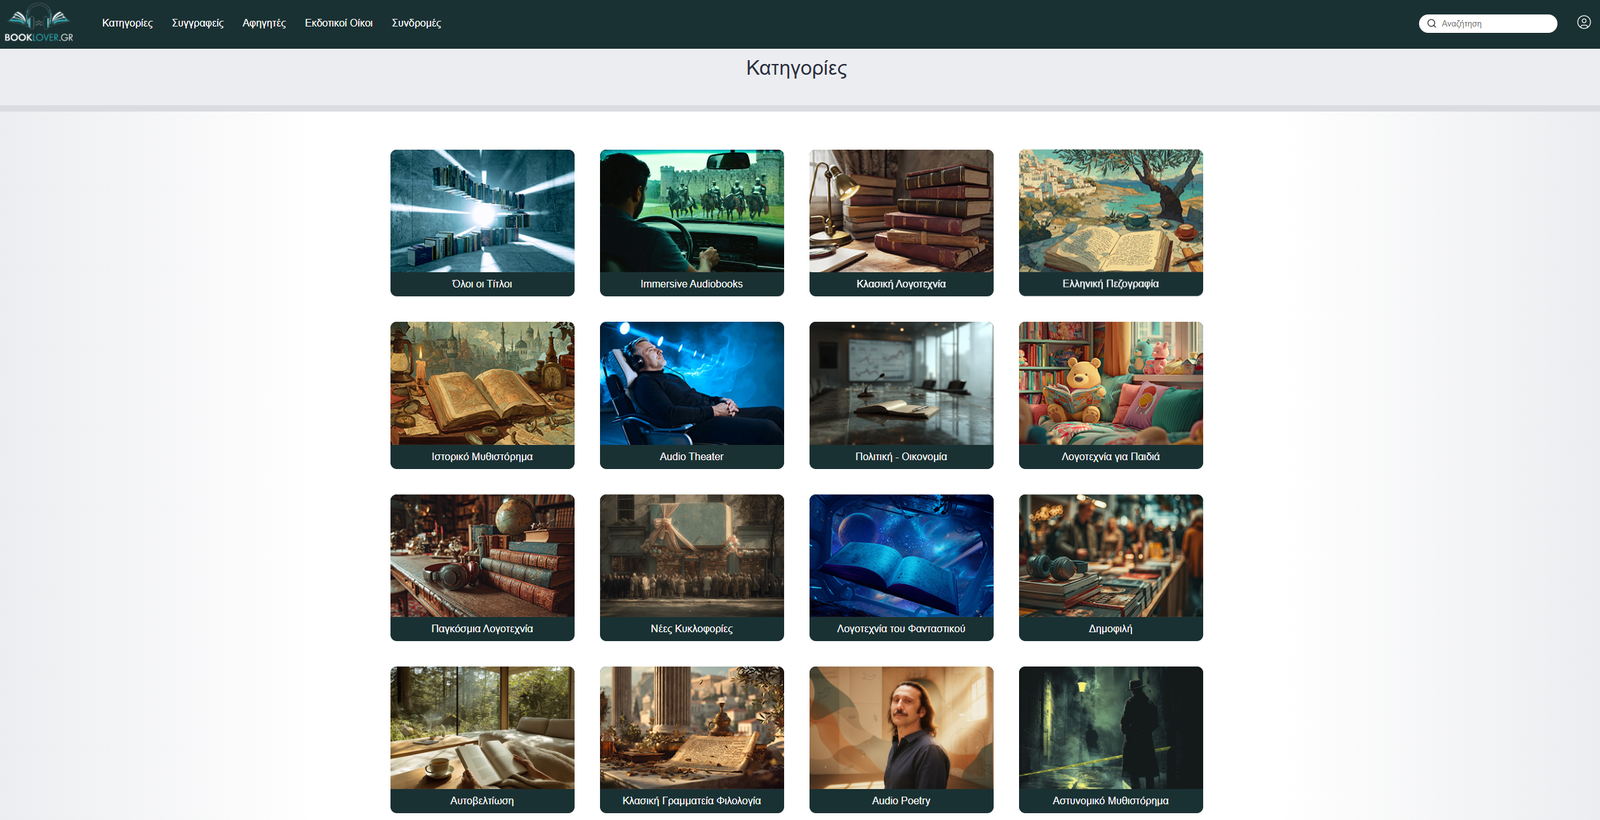Click the Ιστορικό Μυθιστόρημα label
The width and height of the screenshot is (1600, 820).
[x=482, y=457]
